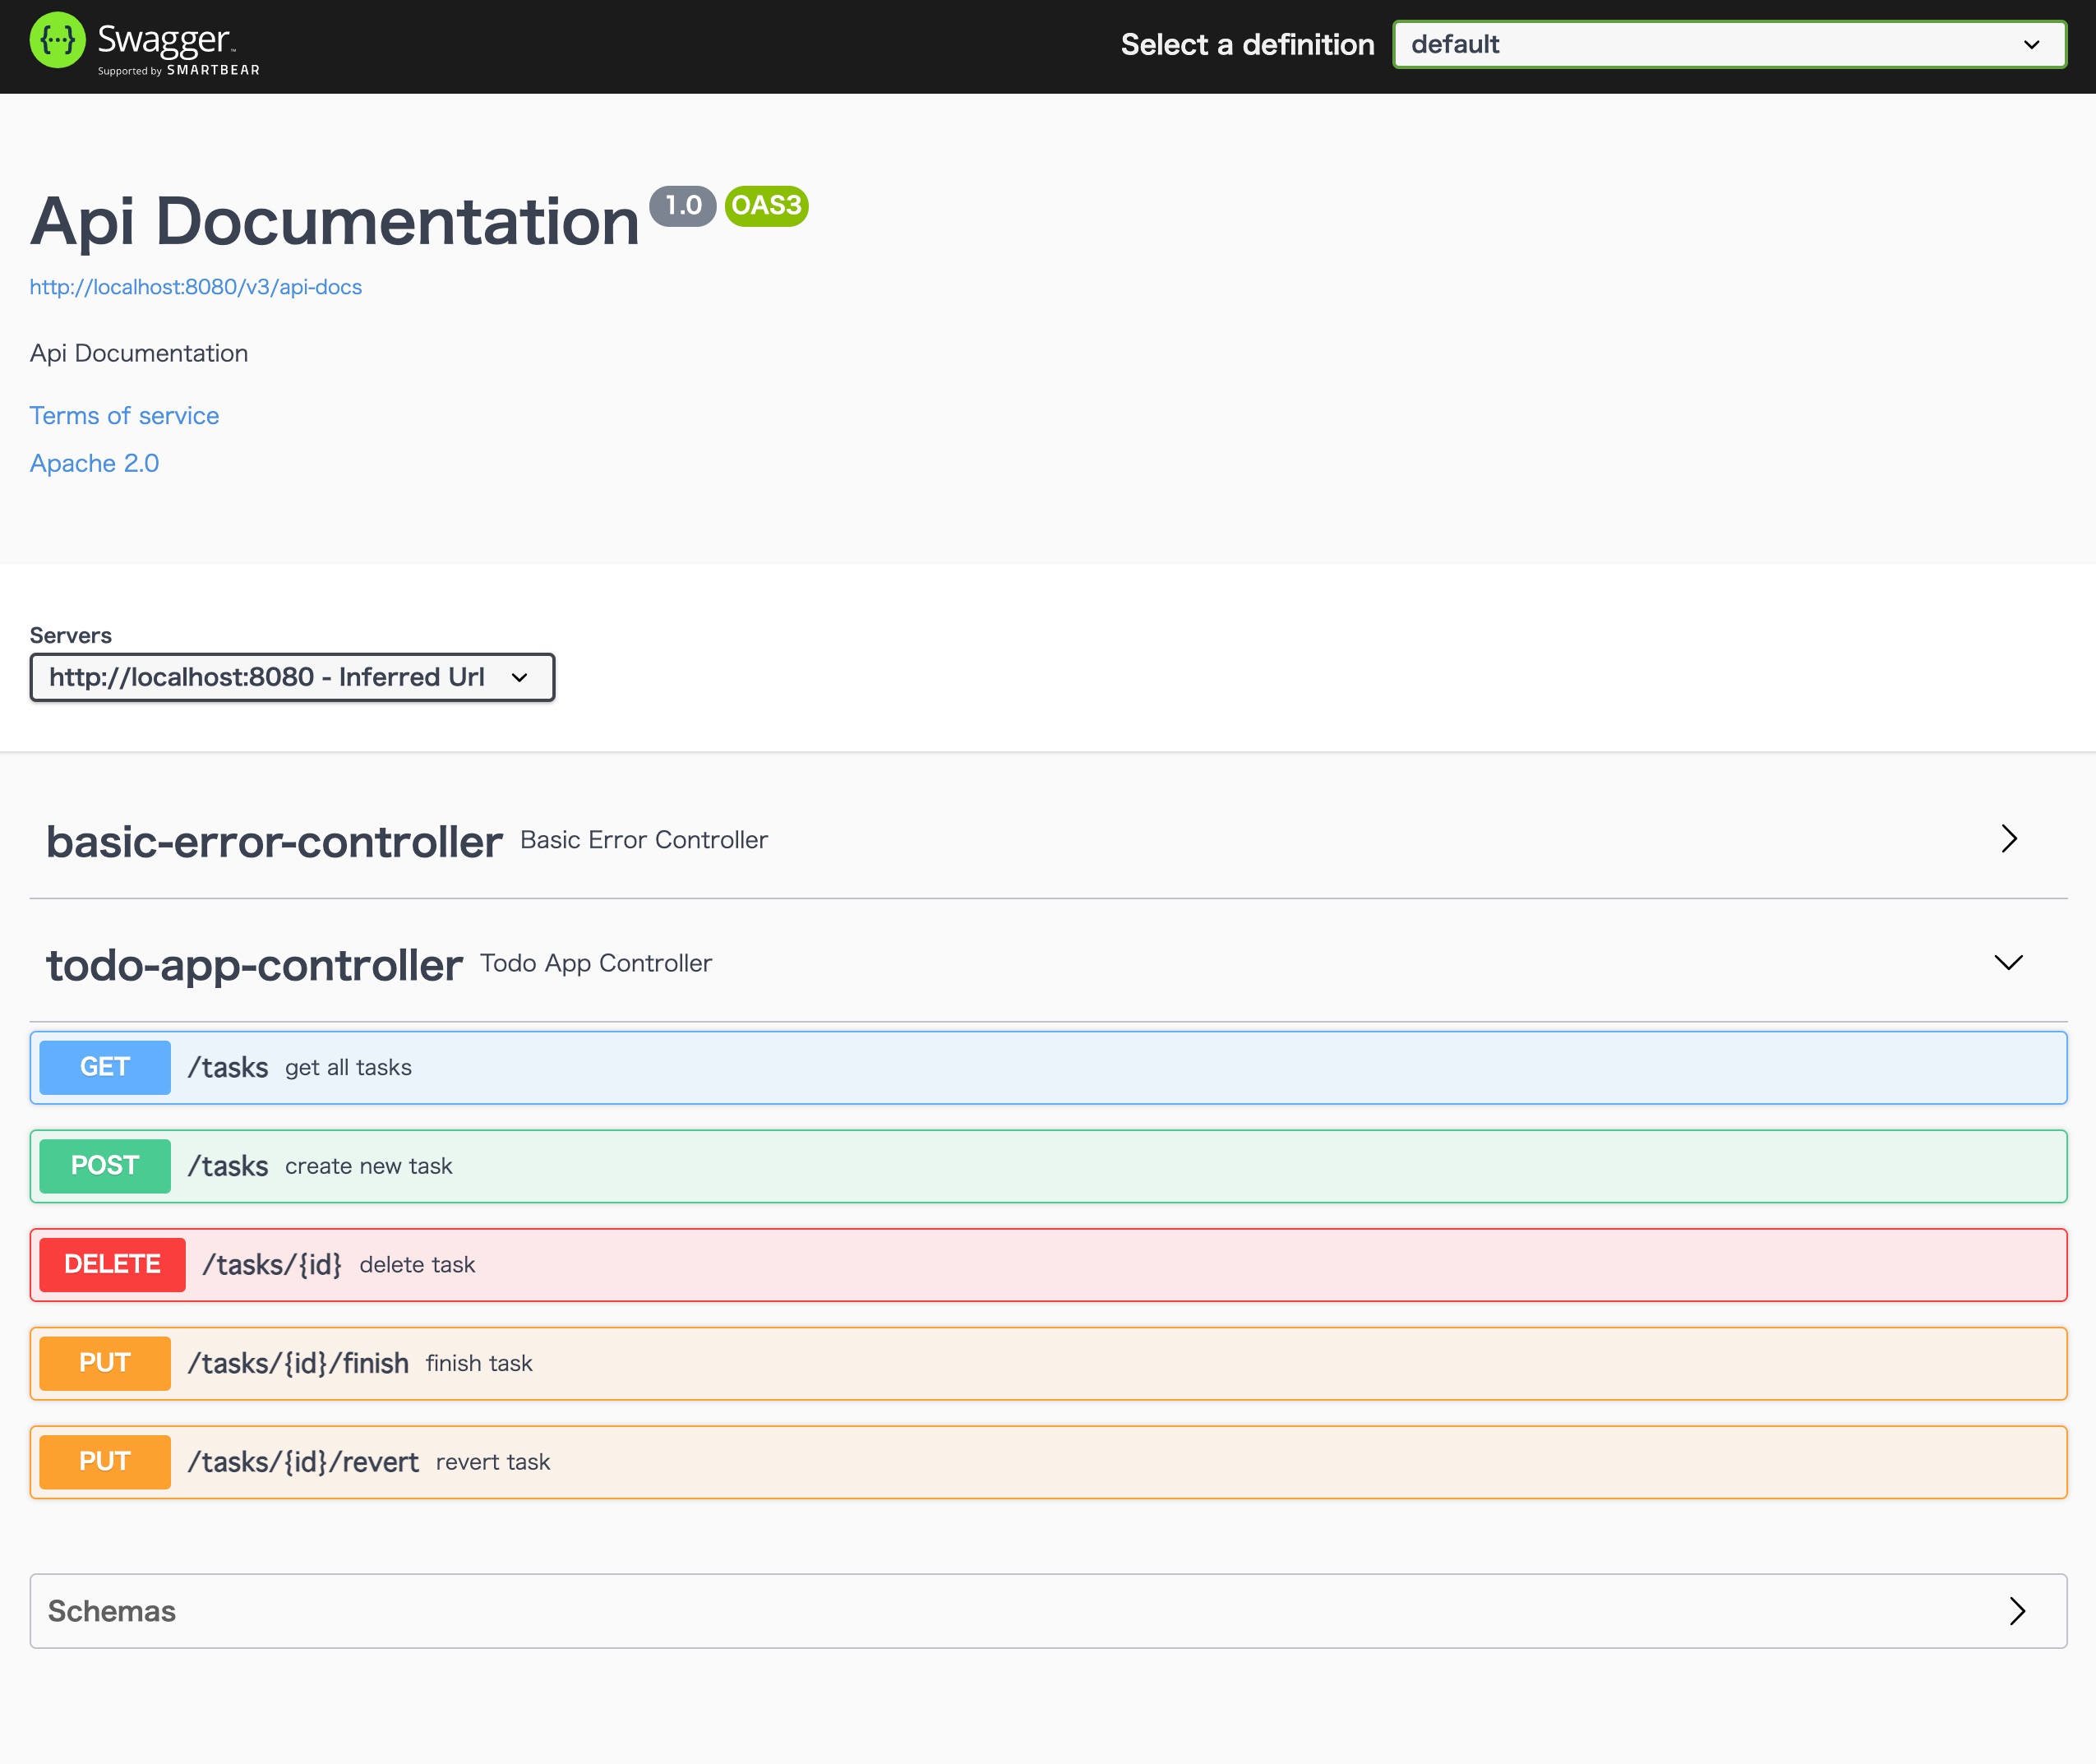Click the 'Api Documentation' page title
The image size is (2096, 1764).
[x=334, y=221]
